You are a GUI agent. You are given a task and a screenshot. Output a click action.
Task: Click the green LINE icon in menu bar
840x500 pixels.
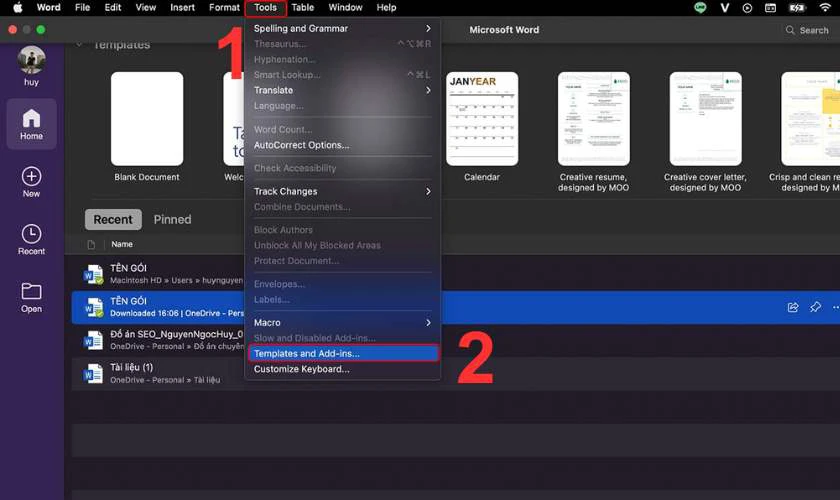click(x=700, y=8)
